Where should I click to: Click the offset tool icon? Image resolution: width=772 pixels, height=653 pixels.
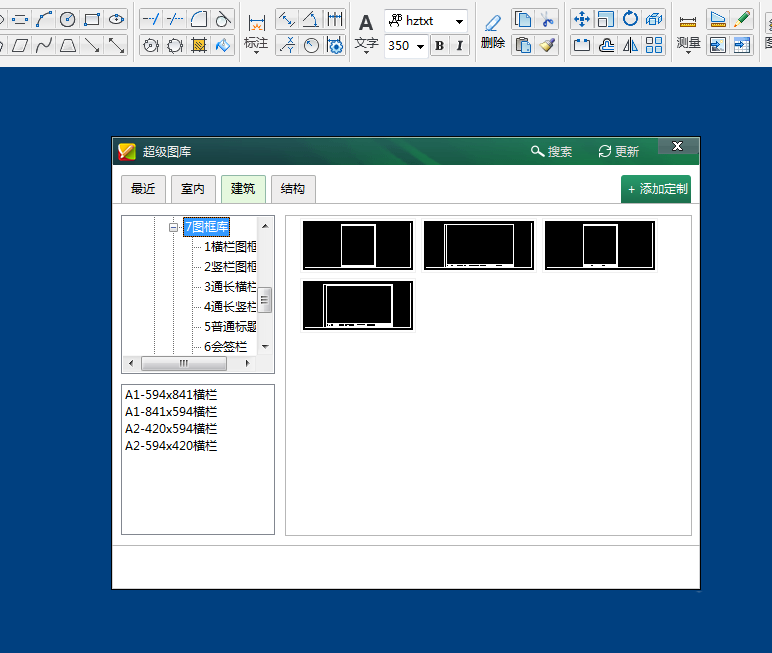tap(606, 46)
